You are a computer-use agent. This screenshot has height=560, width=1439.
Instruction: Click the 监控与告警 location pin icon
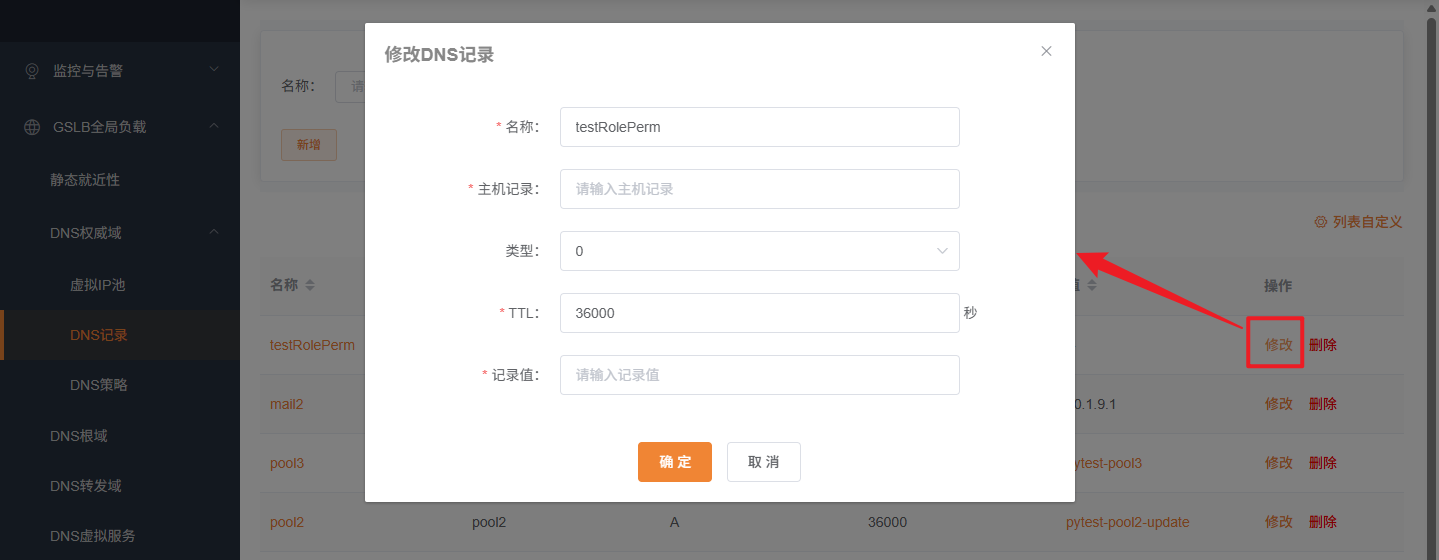[32, 71]
